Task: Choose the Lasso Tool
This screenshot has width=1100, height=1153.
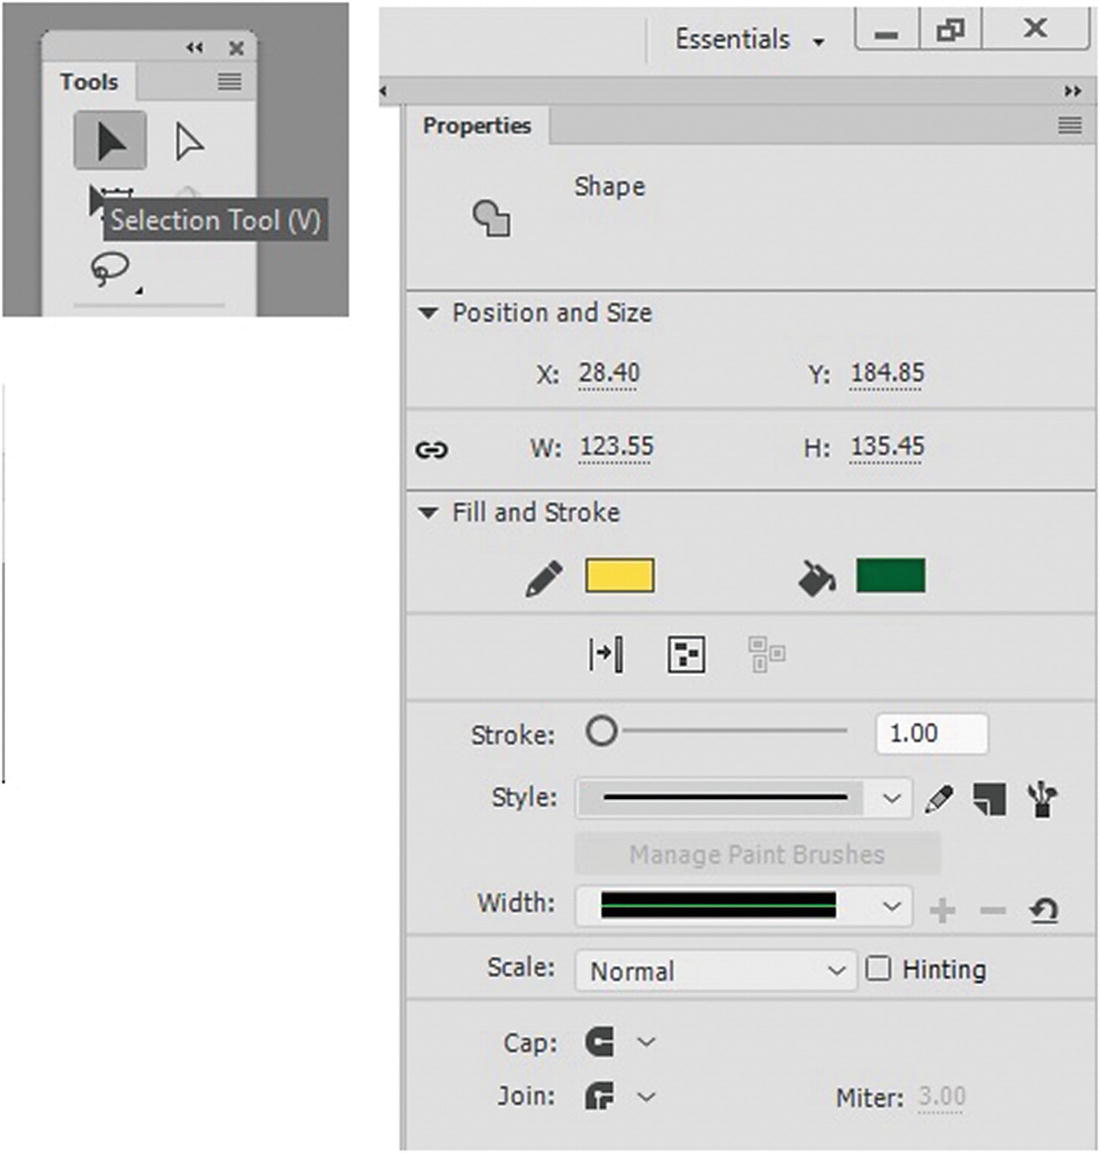Action: click(x=110, y=269)
